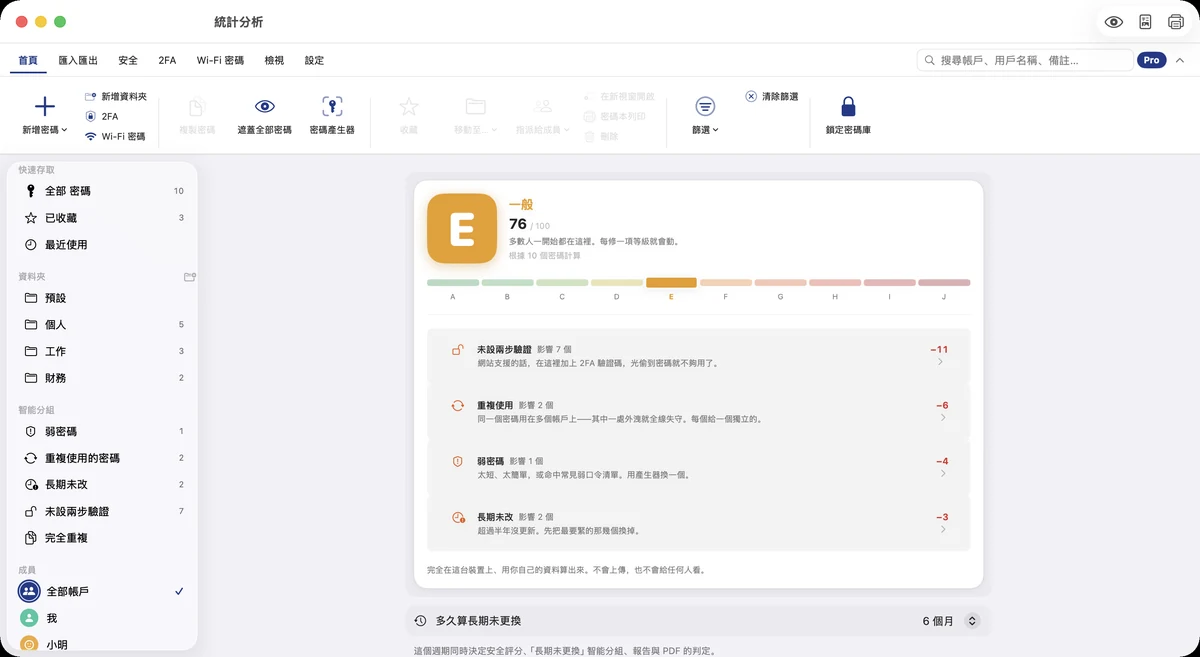Open the 長期未改 issue row chevron
1200x657 pixels.
[942, 530]
